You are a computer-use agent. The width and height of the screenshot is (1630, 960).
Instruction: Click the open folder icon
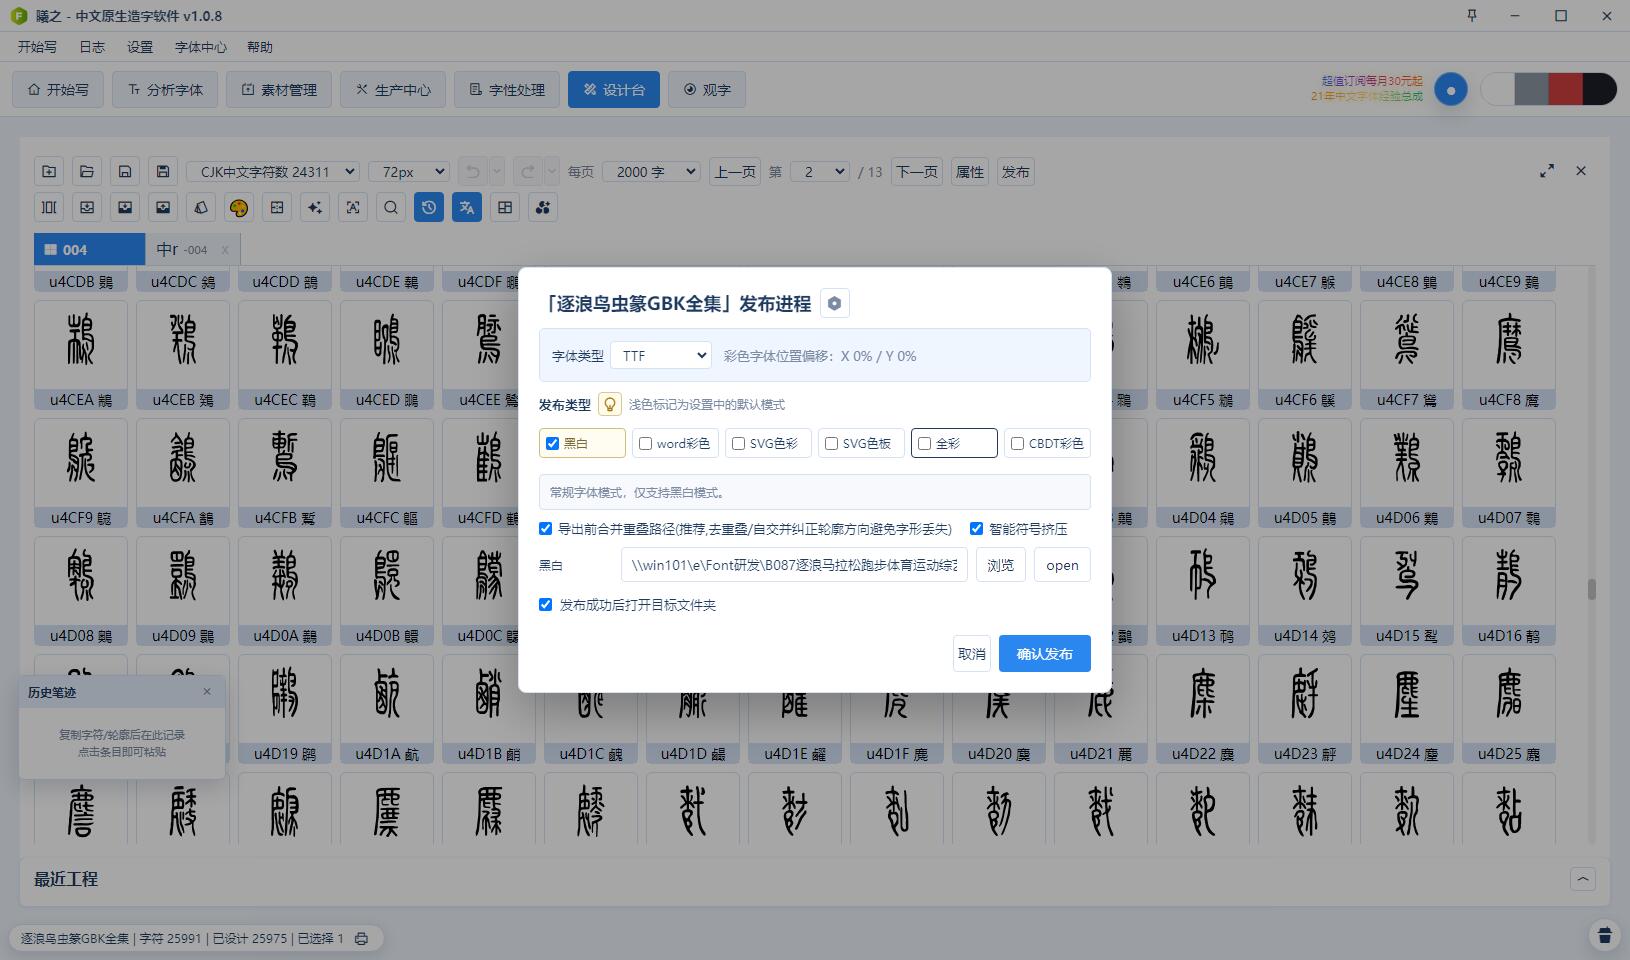tap(87, 172)
